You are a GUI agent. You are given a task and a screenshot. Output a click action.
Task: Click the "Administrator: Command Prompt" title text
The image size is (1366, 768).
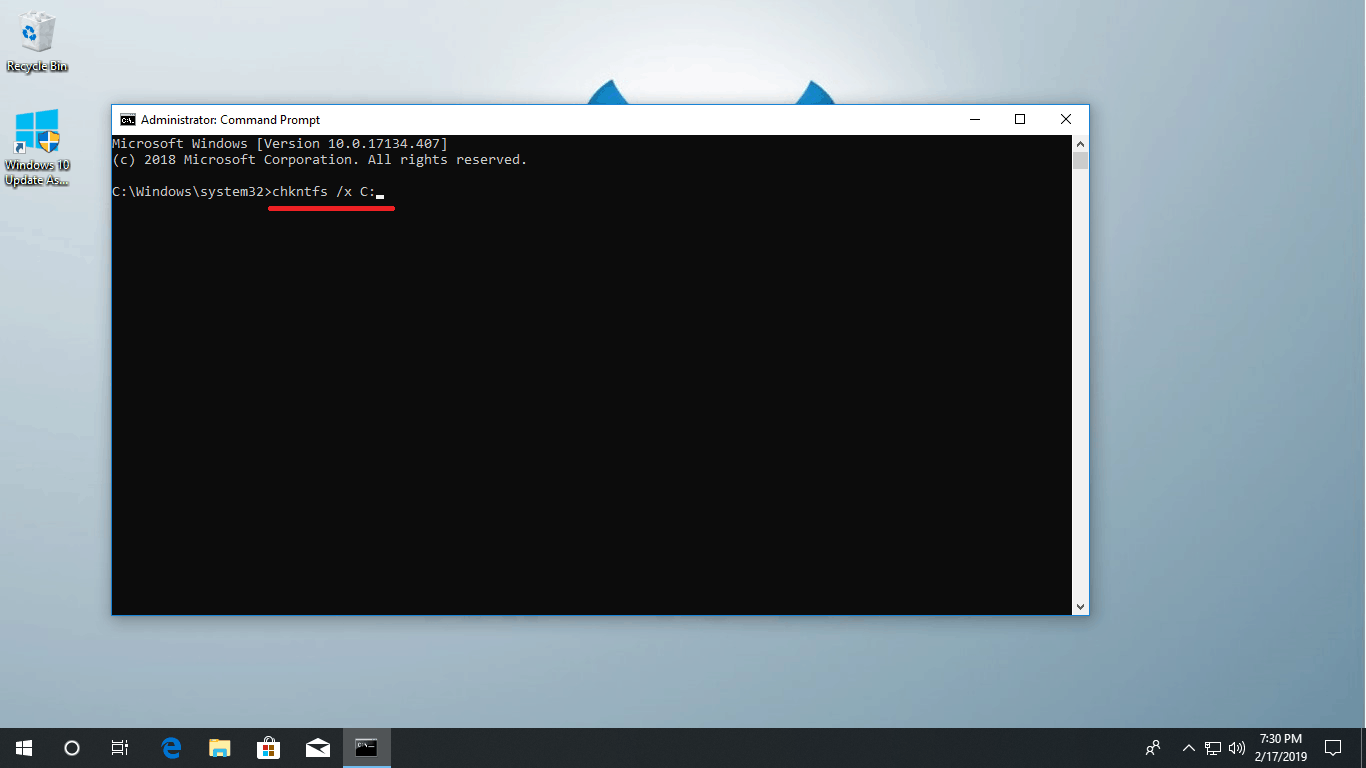pyautogui.click(x=230, y=120)
